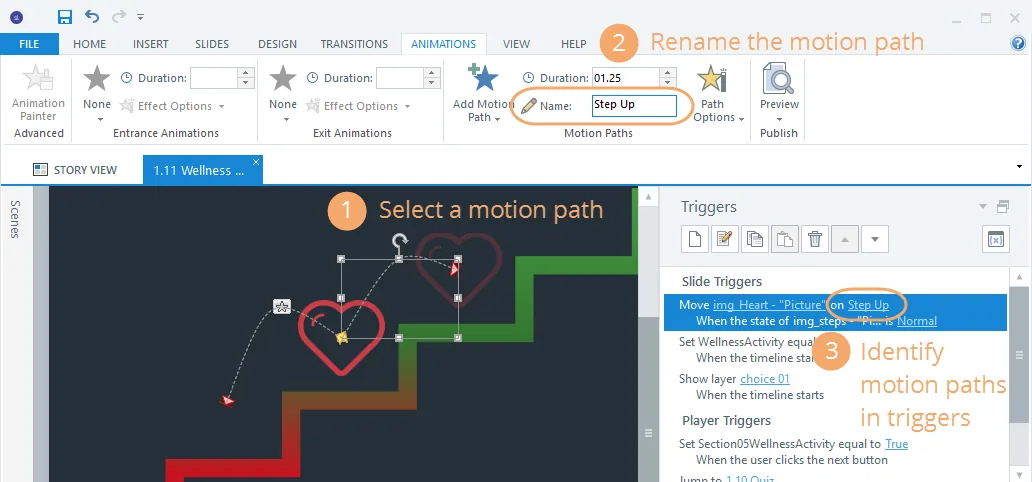Click the Save icon in quick access toolbar
The image size is (1032, 482).
tap(64, 16)
